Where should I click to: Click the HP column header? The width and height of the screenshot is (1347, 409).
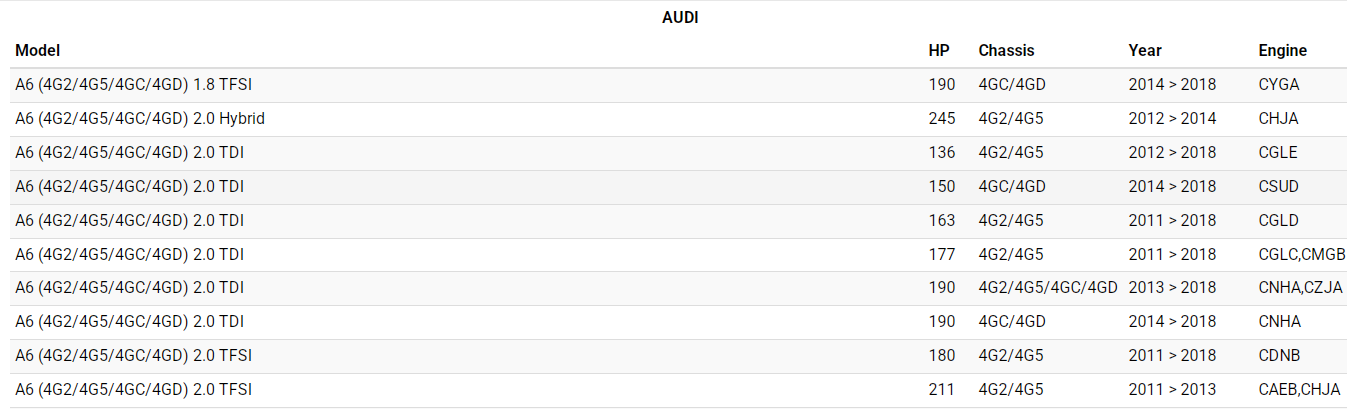938,50
